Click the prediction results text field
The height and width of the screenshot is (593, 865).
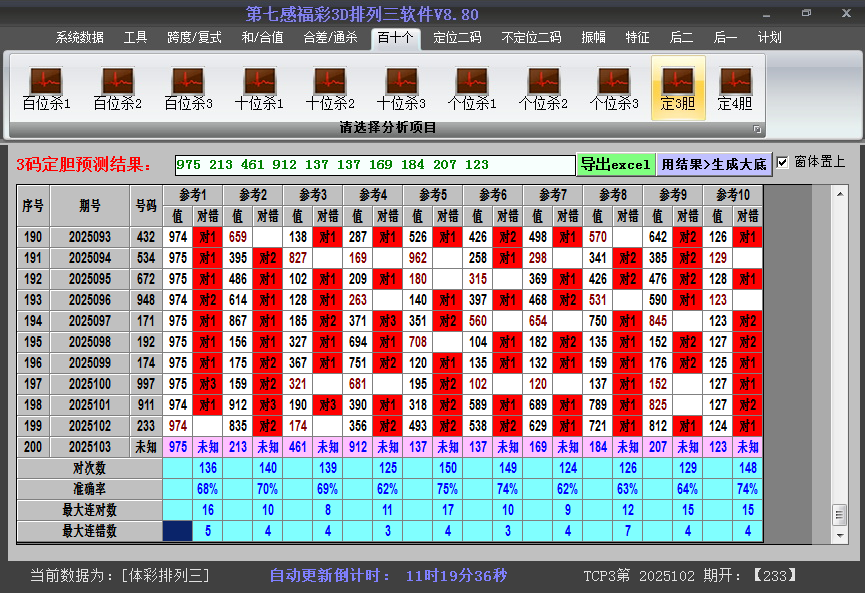(375, 165)
